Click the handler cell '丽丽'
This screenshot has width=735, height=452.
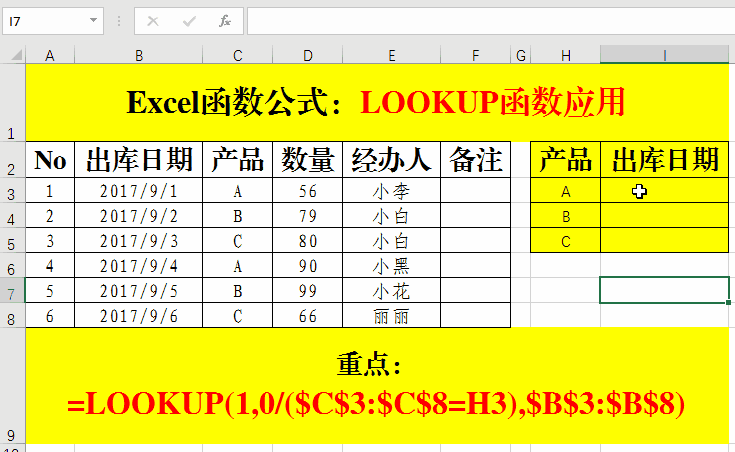point(391,315)
